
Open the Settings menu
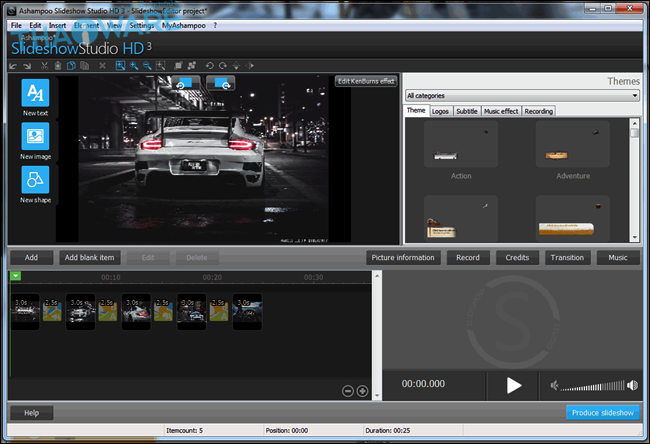(x=141, y=24)
